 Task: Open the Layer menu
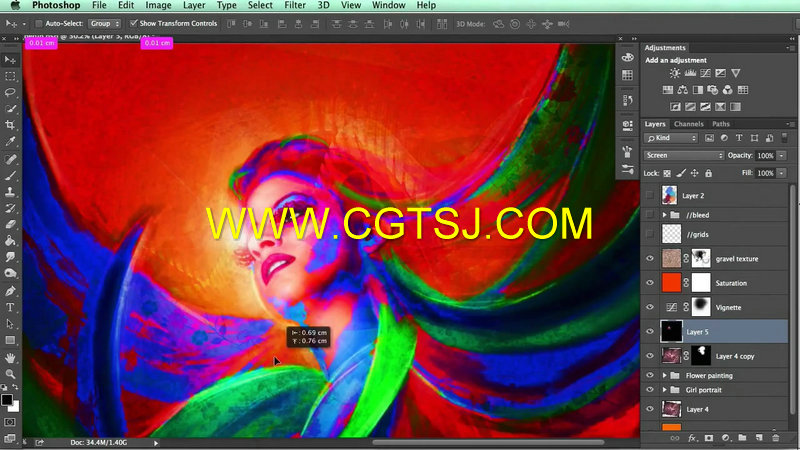point(194,5)
